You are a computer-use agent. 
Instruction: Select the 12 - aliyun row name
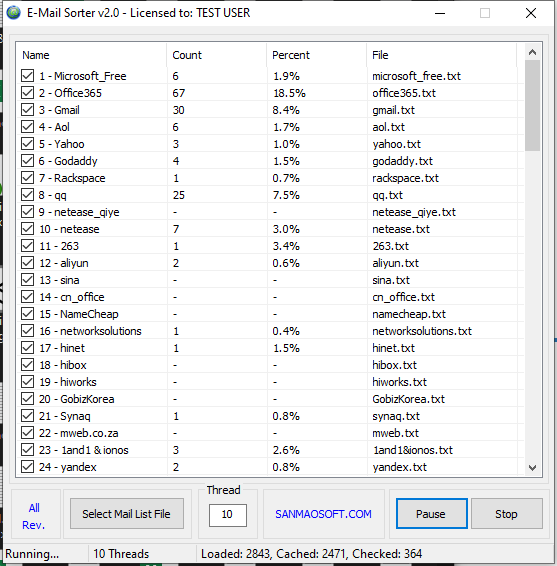[x=64, y=263]
